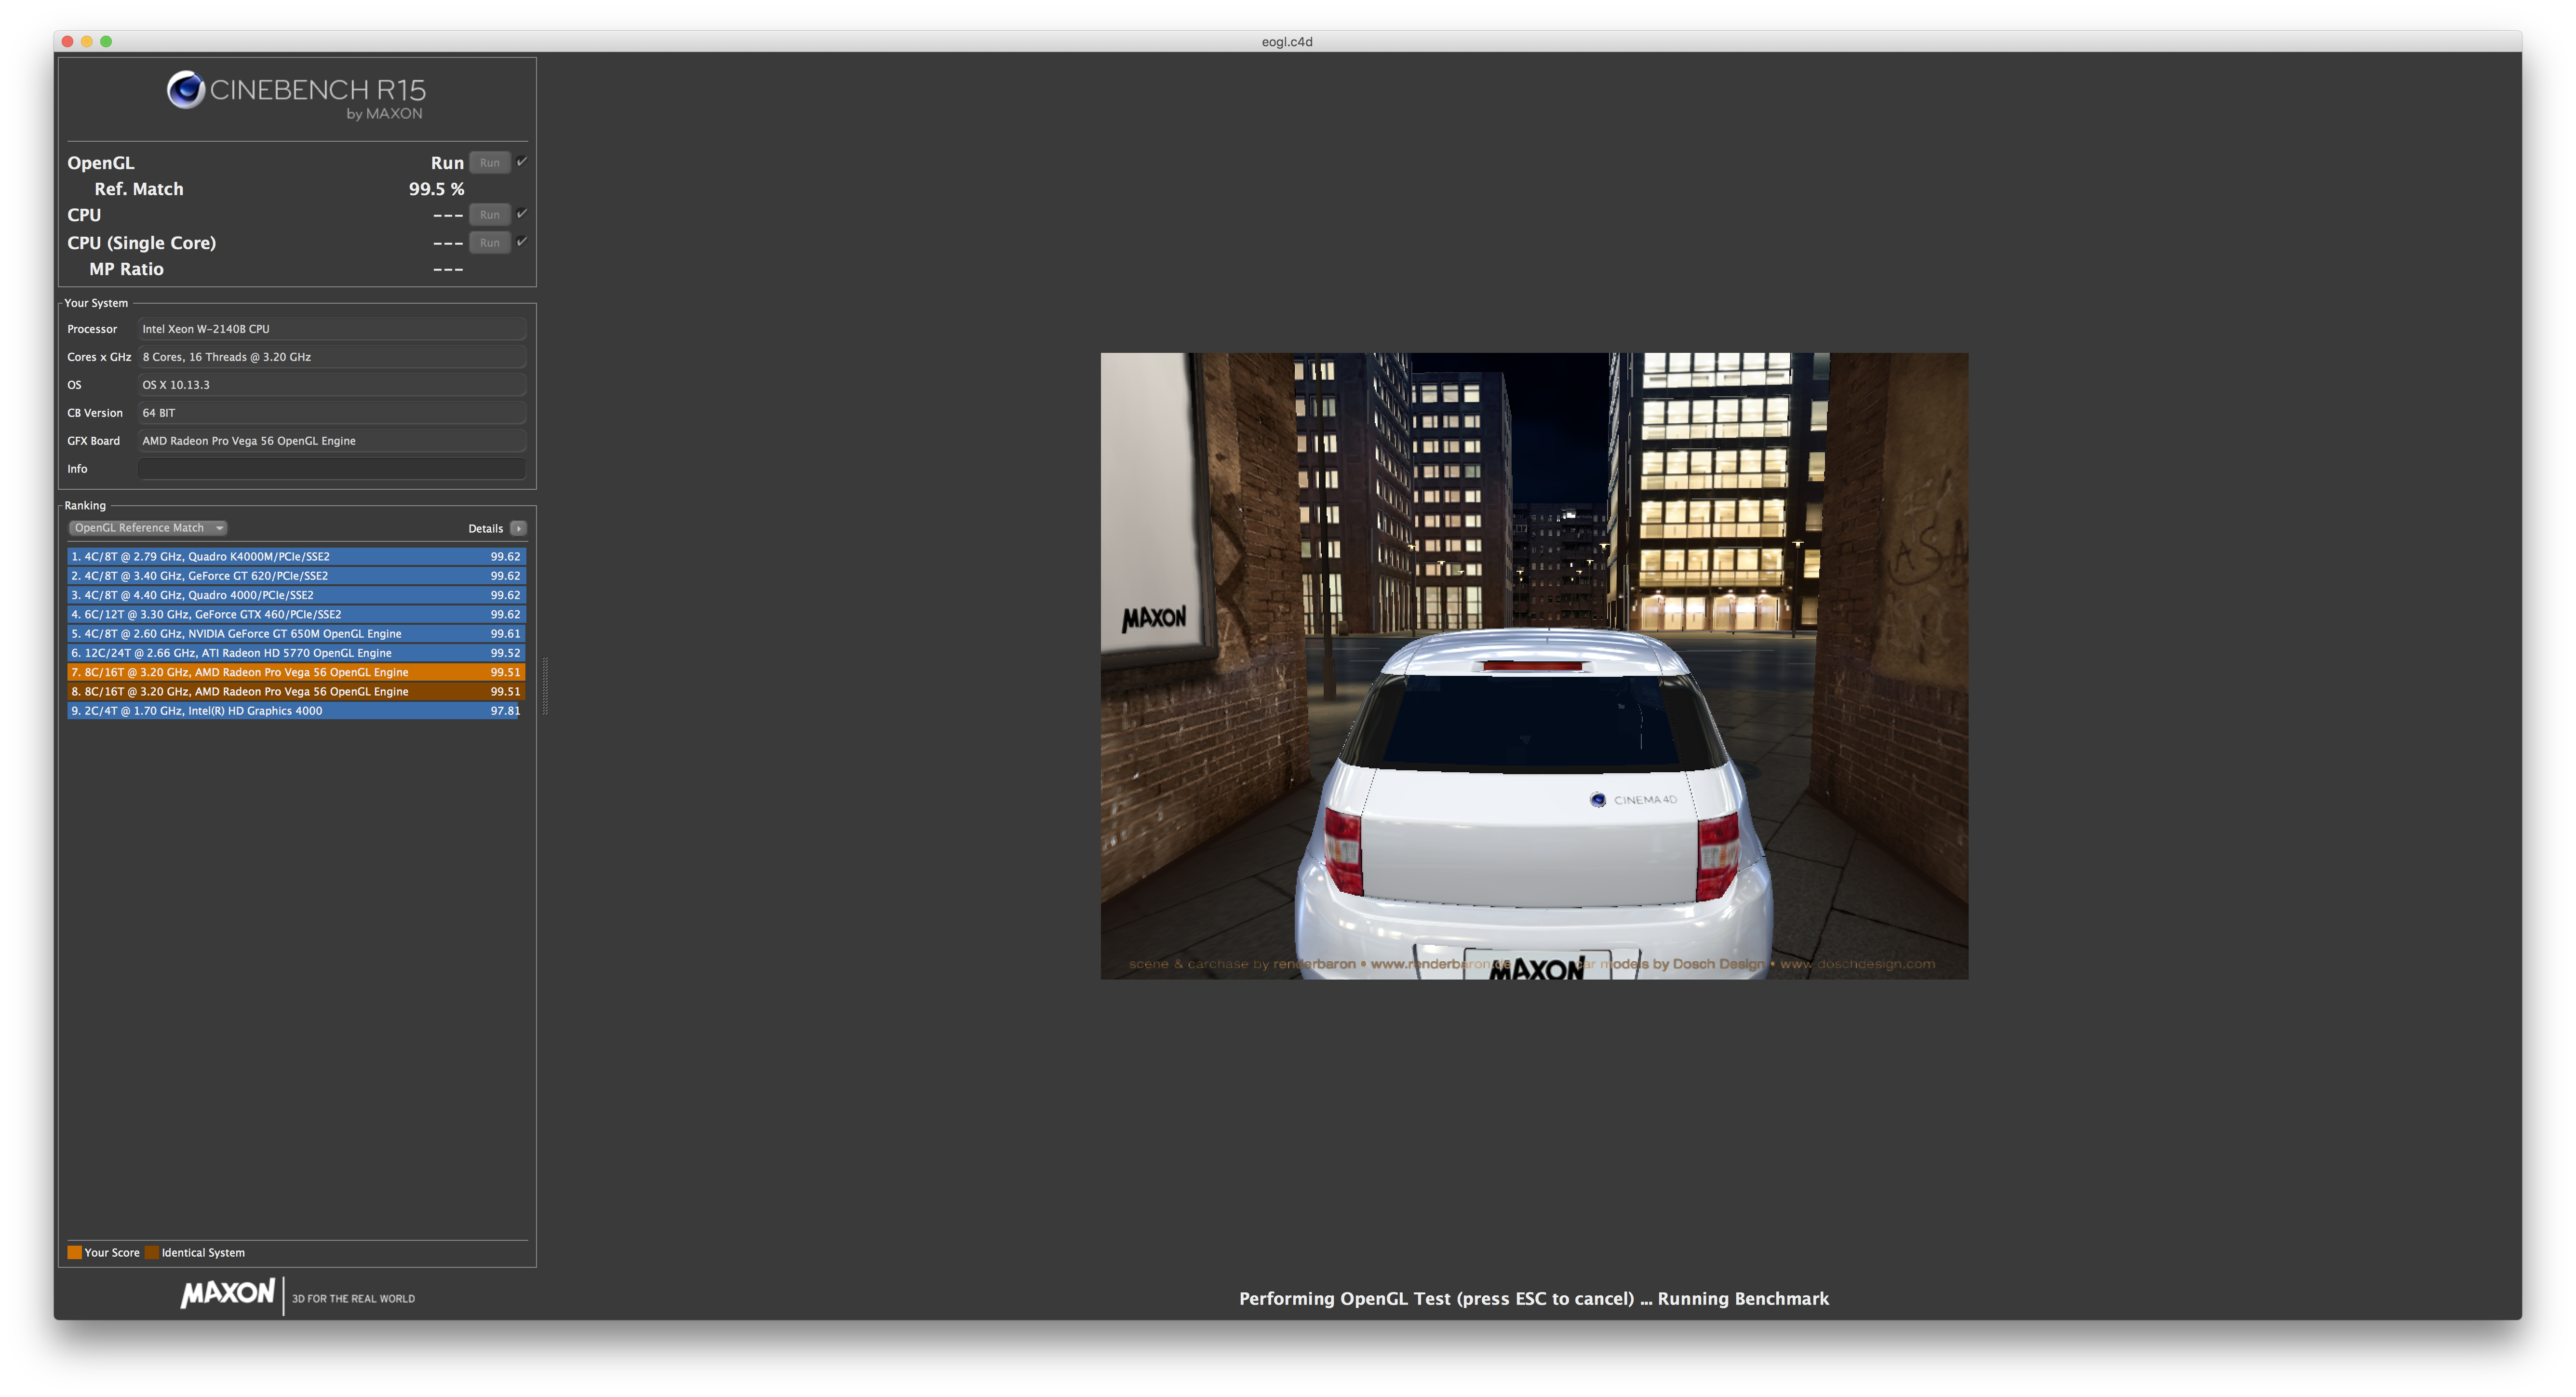This screenshot has height=1397, width=2576.
Task: Toggle the OpenGL test checkbox
Action: pyautogui.click(x=522, y=162)
